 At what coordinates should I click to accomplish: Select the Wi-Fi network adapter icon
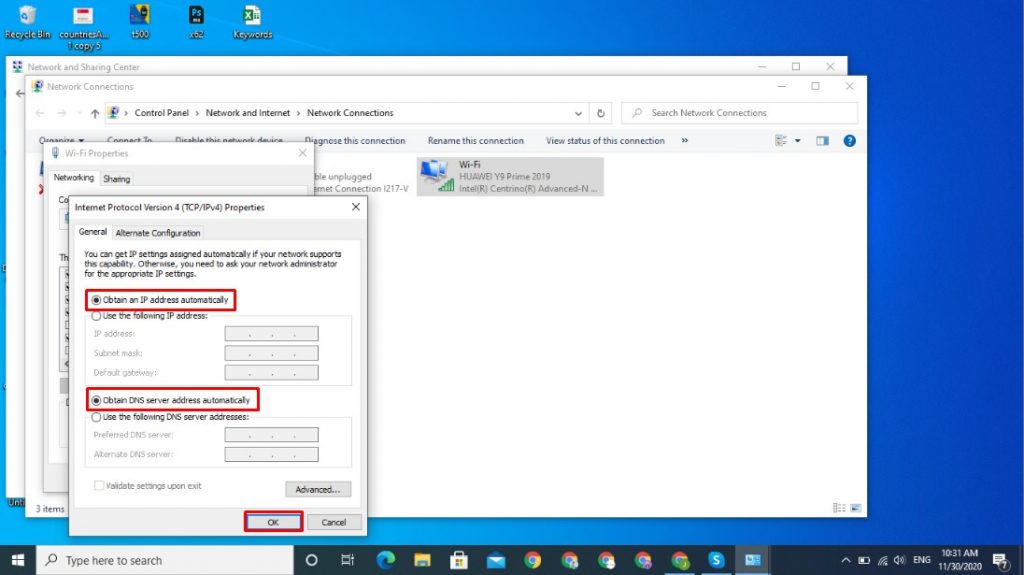click(x=436, y=175)
